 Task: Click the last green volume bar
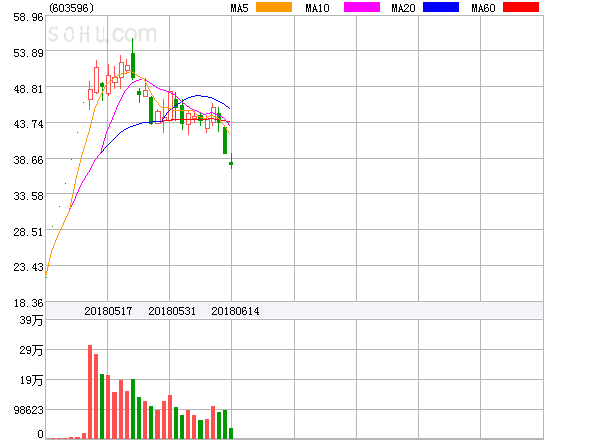pyautogui.click(x=231, y=433)
